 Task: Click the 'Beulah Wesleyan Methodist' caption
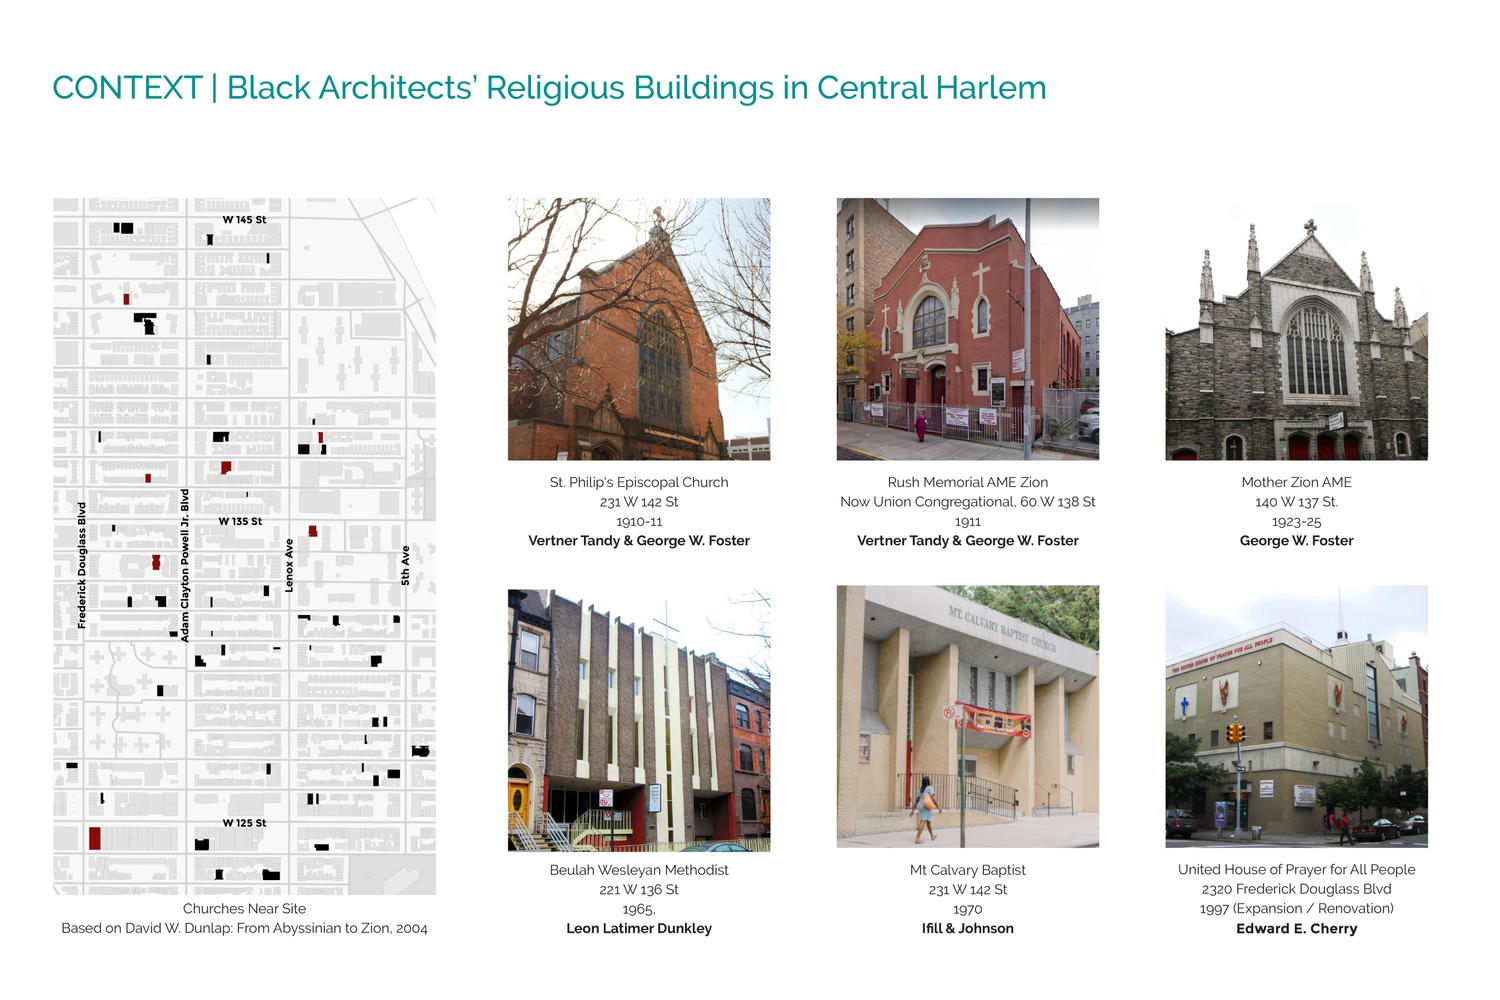coord(639,870)
